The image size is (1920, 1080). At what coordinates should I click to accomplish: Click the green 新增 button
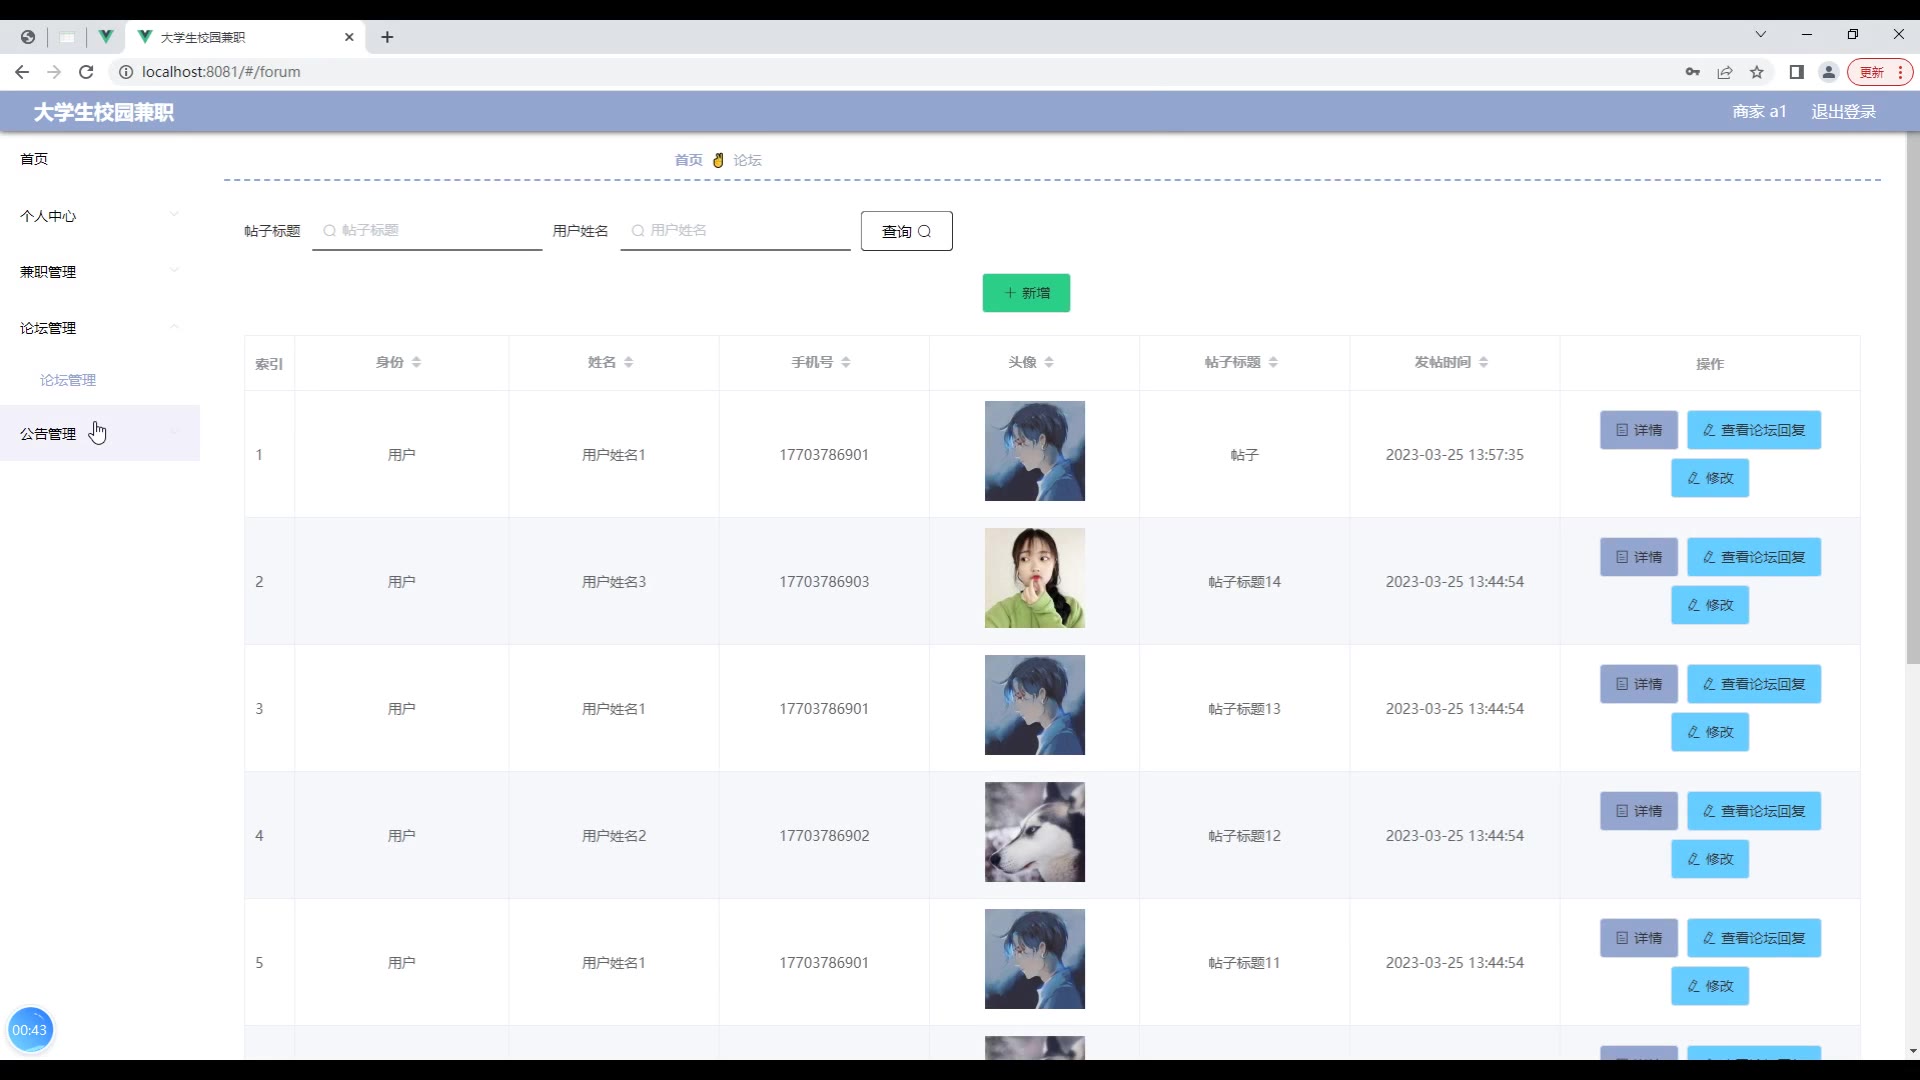1026,293
